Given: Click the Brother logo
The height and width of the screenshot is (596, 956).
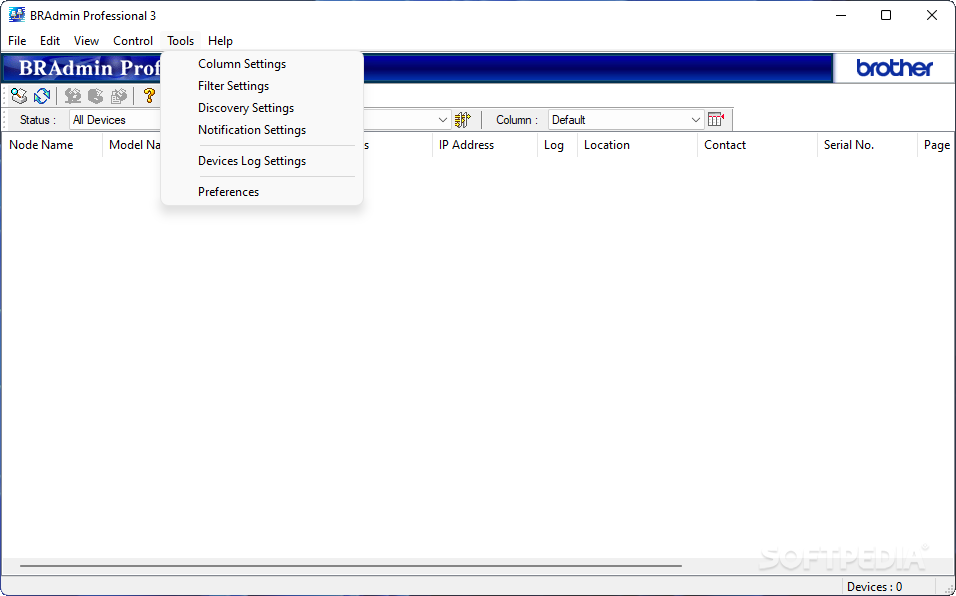Looking at the screenshot, I should click(894, 68).
